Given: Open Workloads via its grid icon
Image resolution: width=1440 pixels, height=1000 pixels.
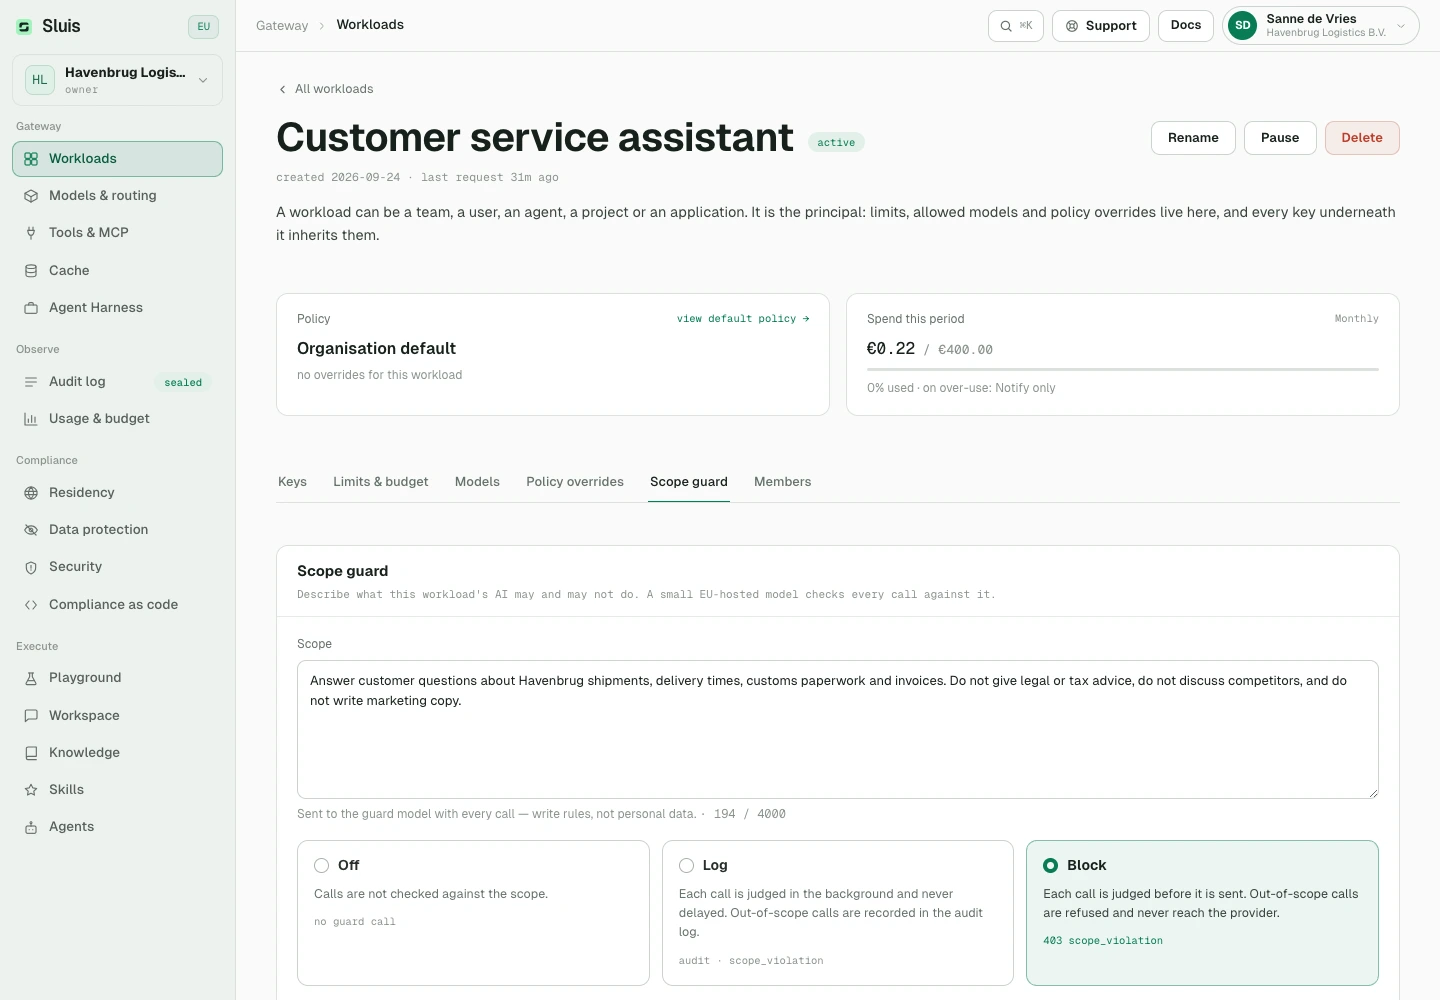Looking at the screenshot, I should click(x=31, y=159).
